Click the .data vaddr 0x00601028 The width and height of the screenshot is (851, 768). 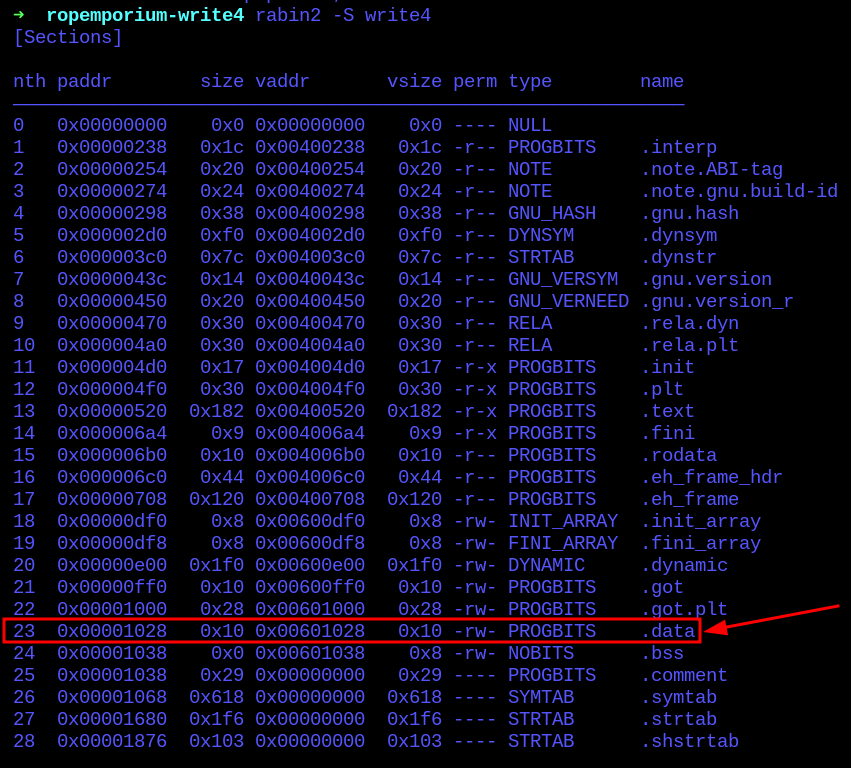310,632
